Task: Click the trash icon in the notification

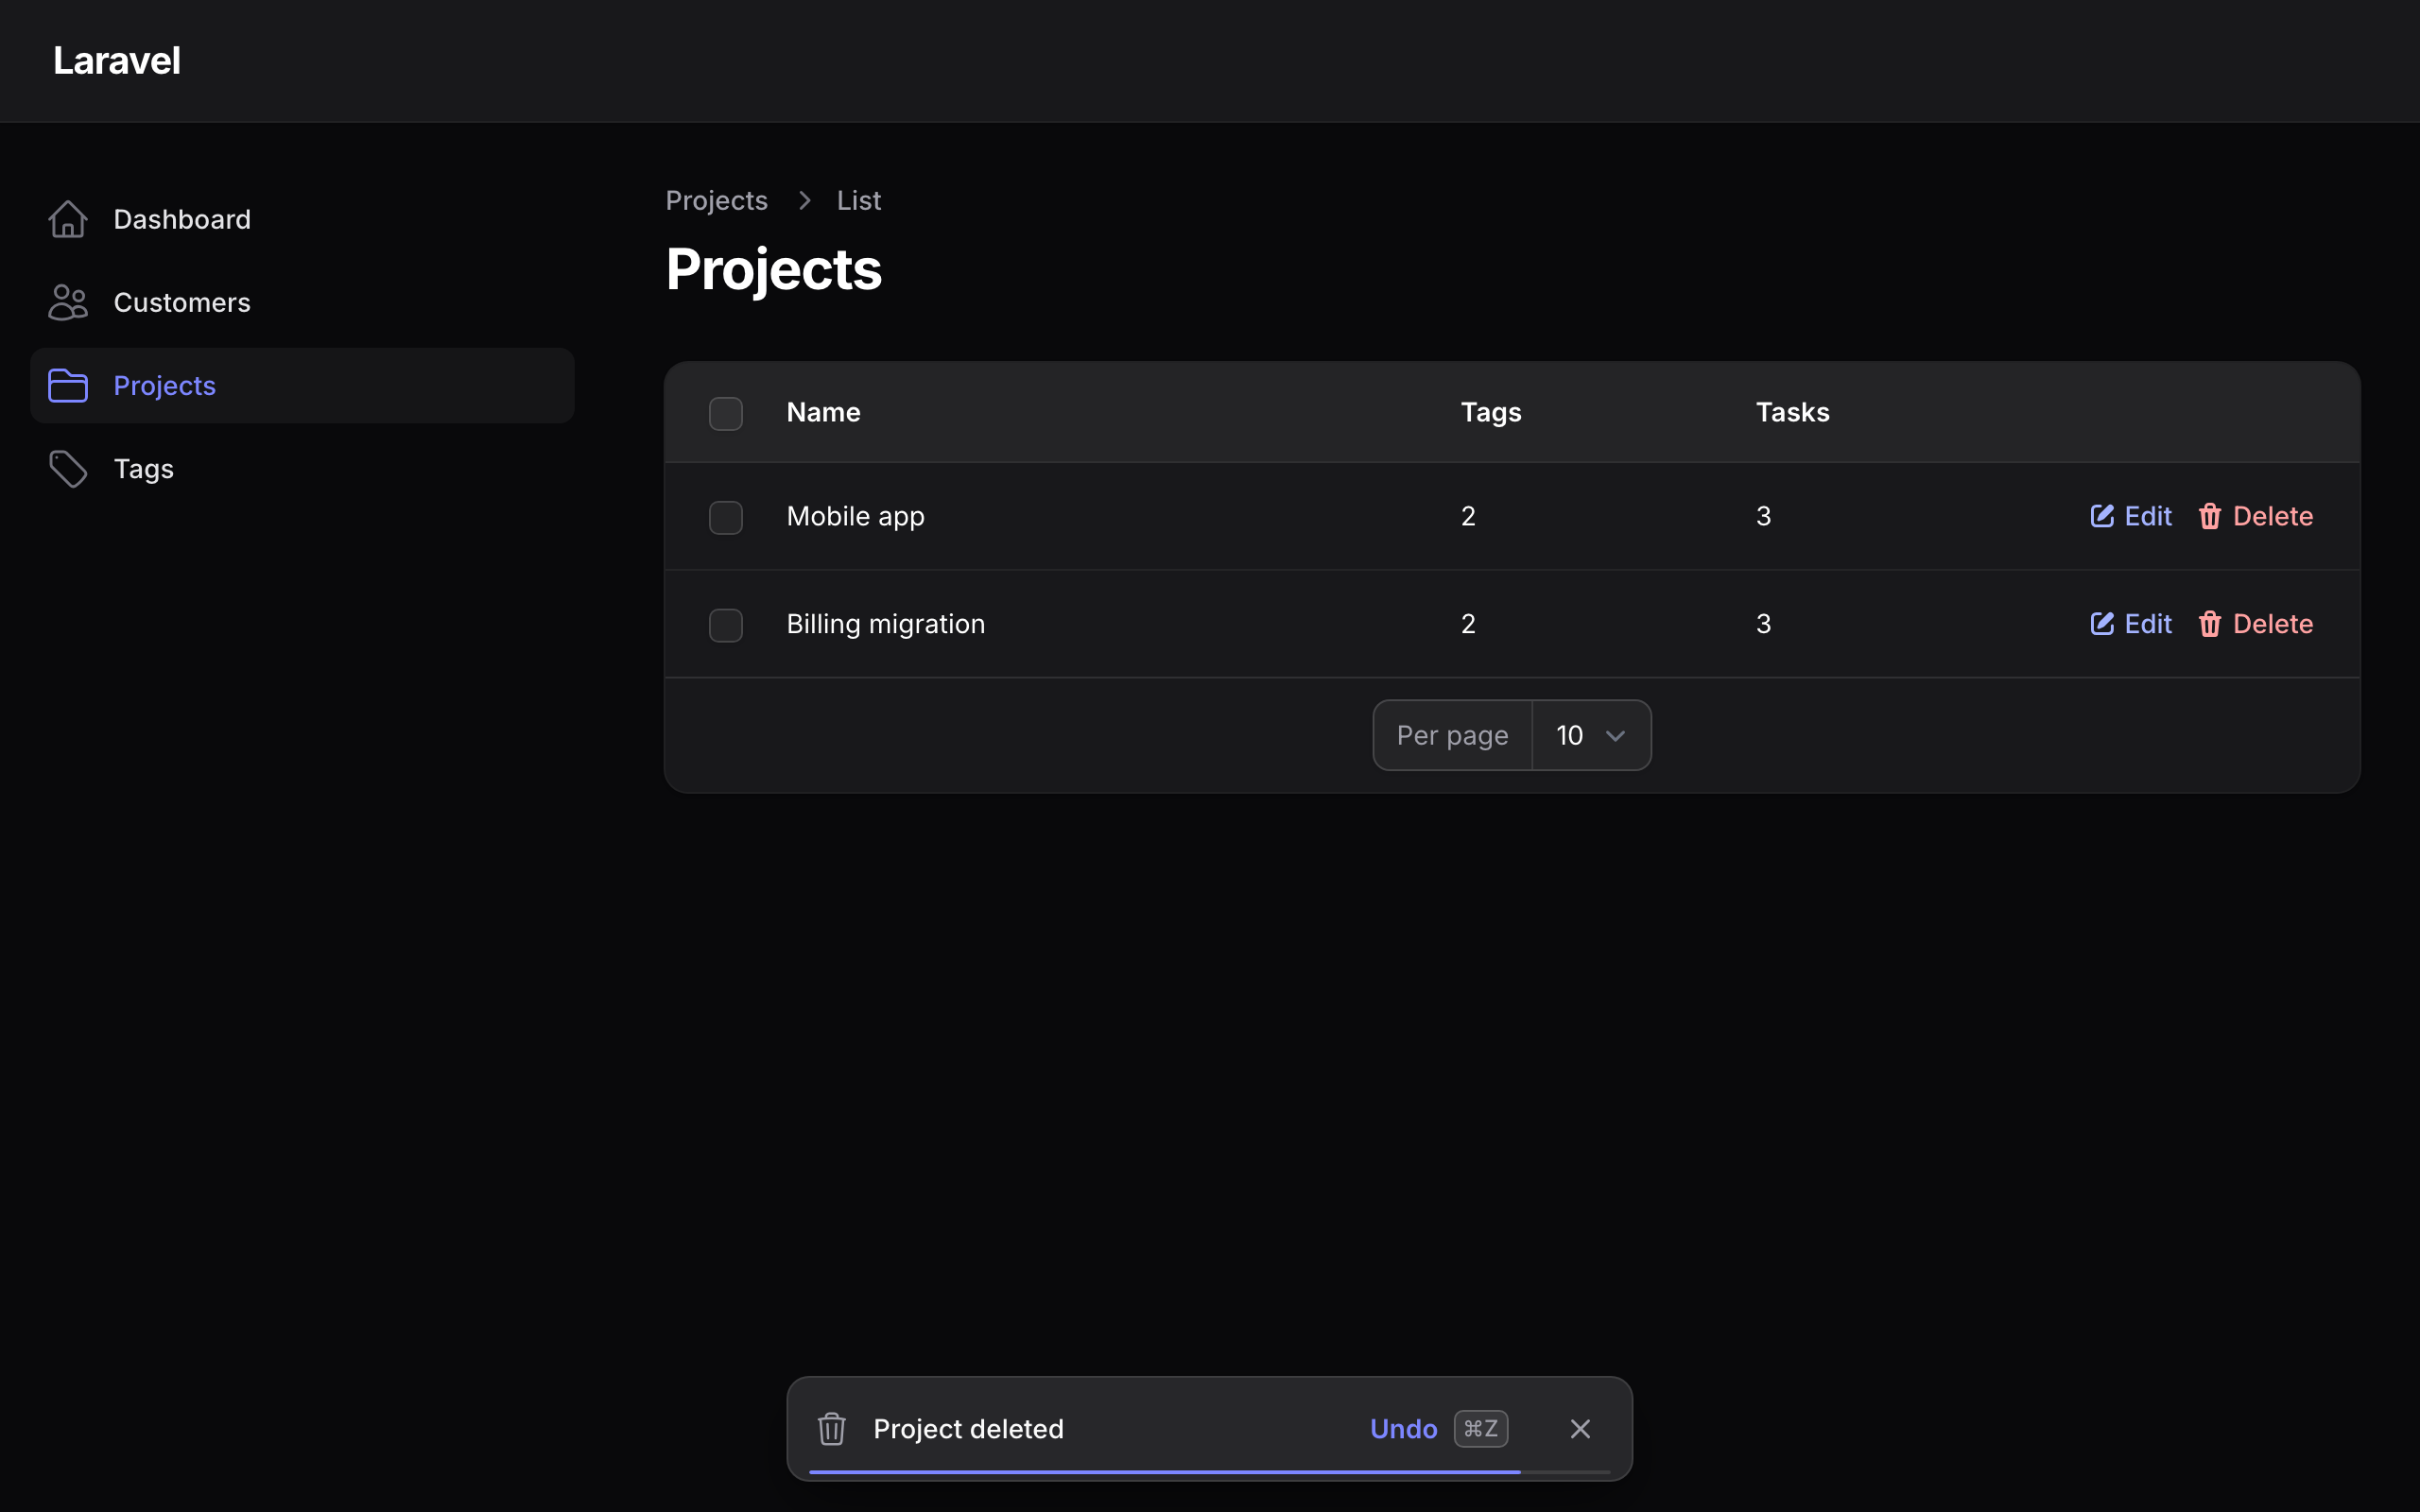Action: 832,1429
